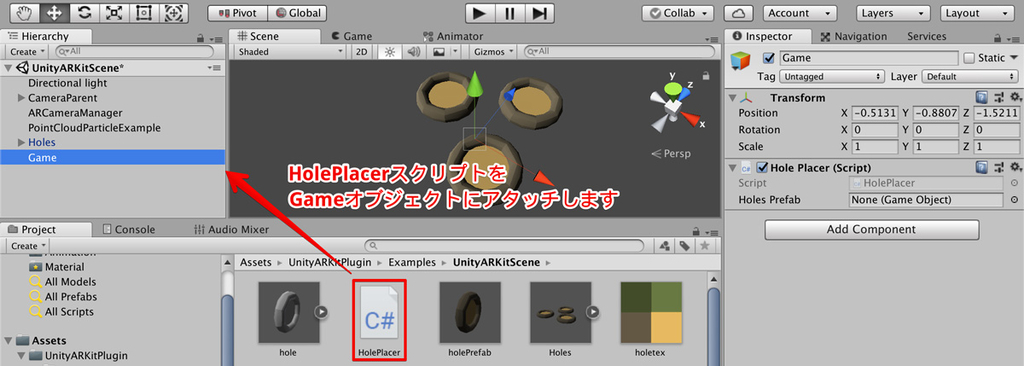Screen dimensions: 1024x366
Task: Focus the Hierarchy search field
Action: [135, 51]
